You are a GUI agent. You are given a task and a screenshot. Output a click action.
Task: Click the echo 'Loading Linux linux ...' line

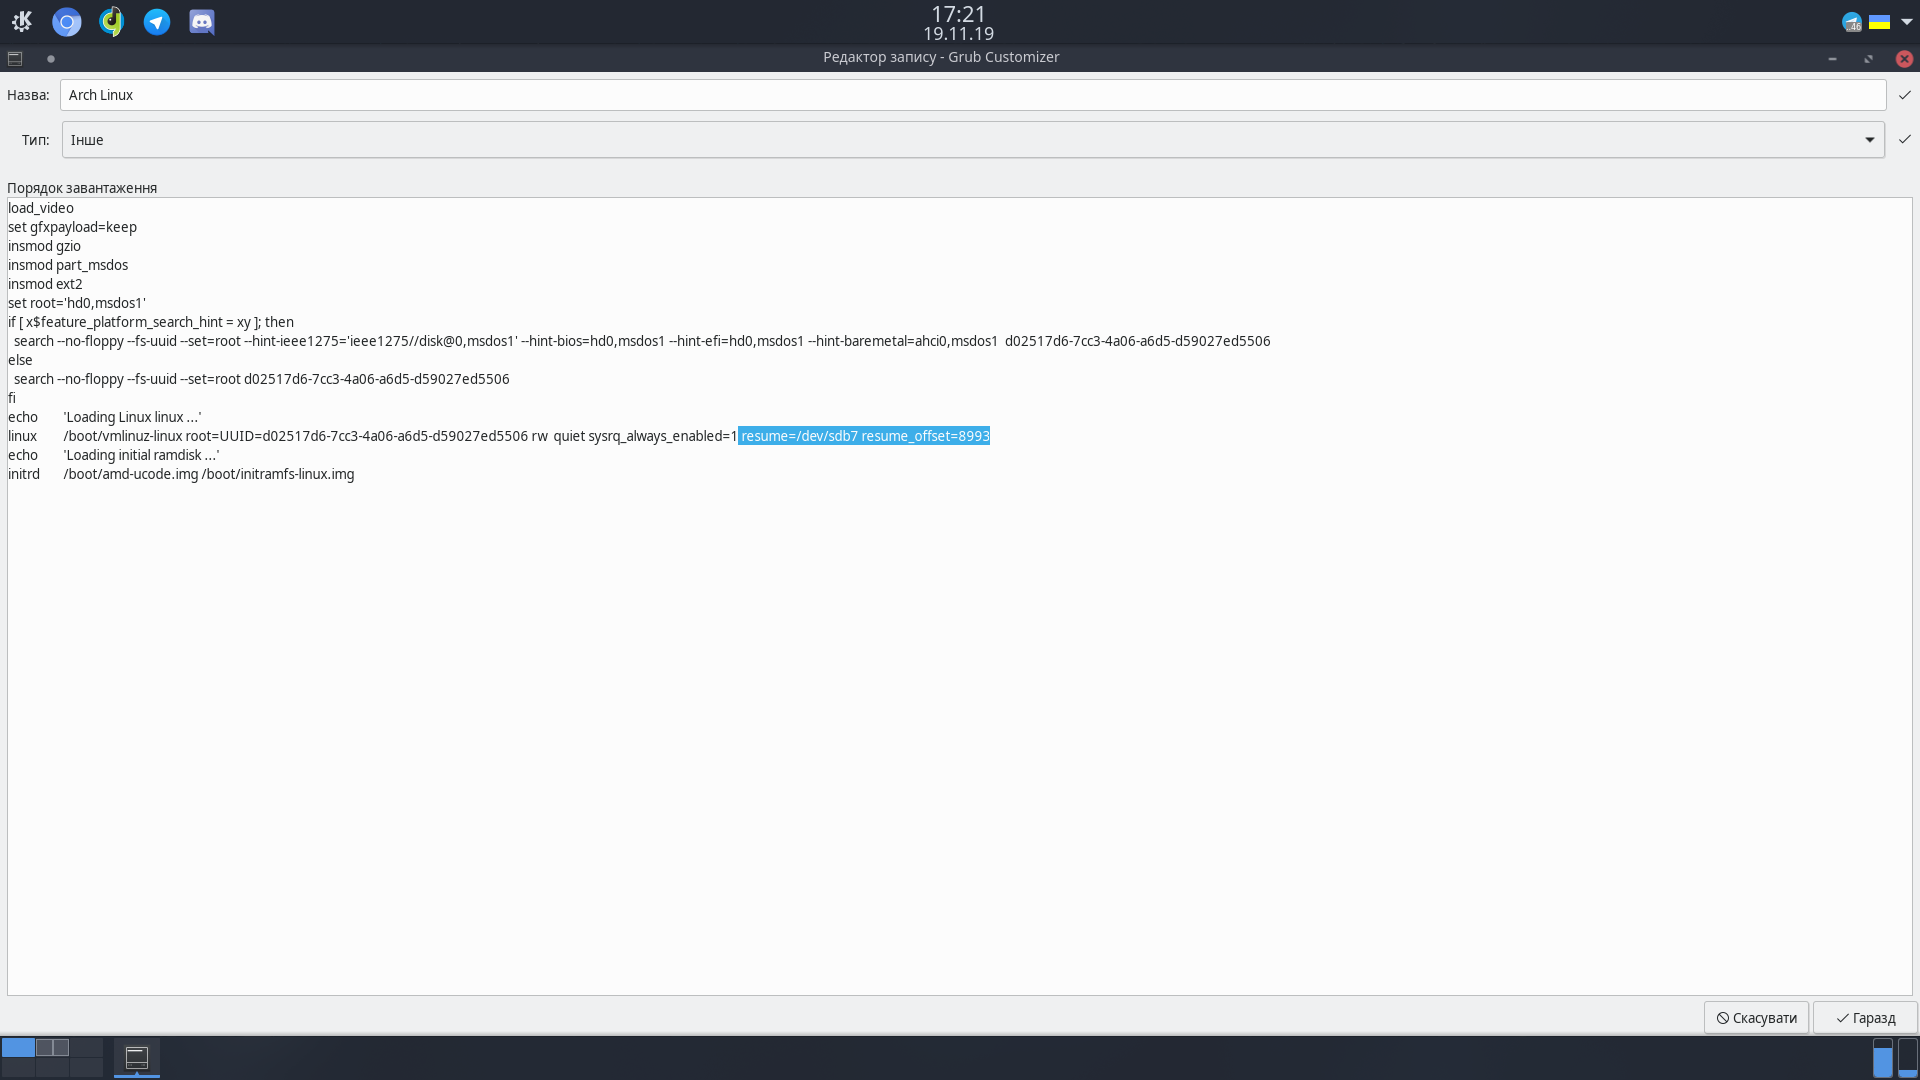[105, 417]
